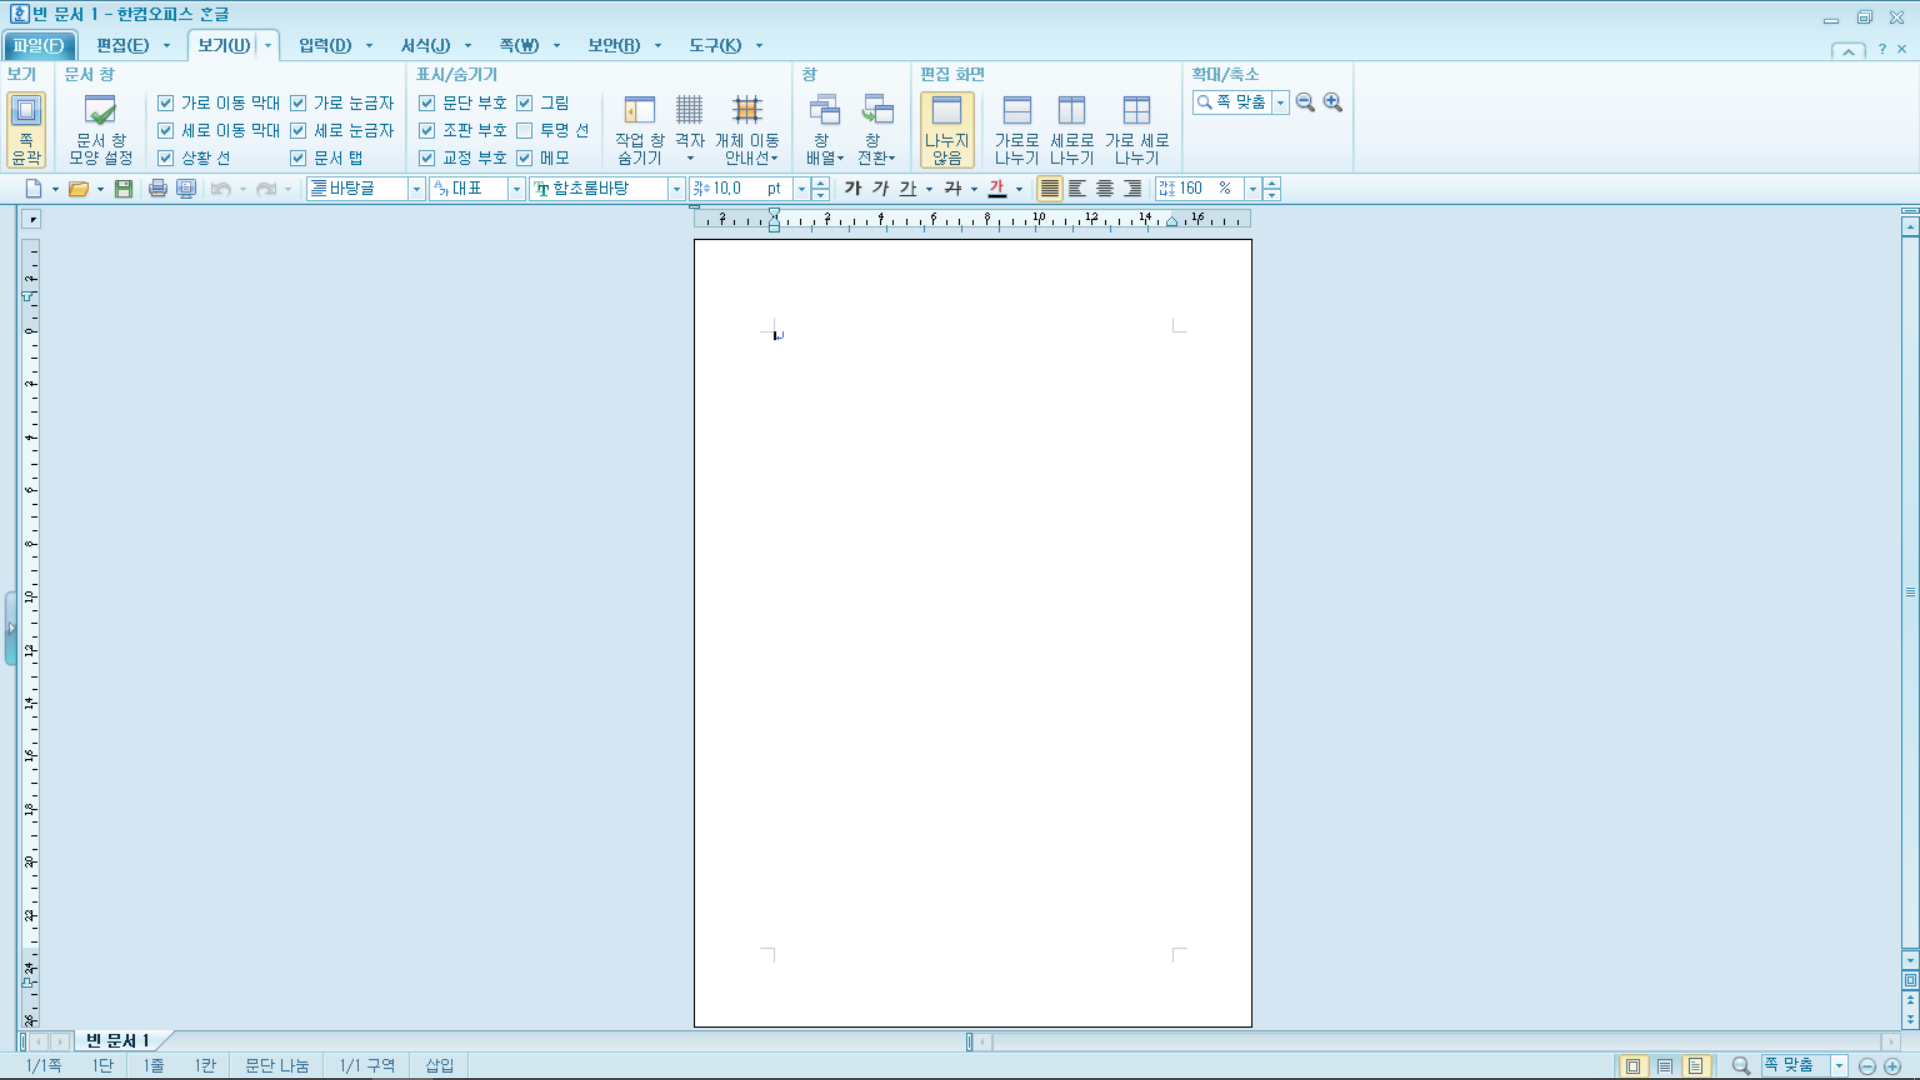Open the 편집(E) menu

pos(122,45)
